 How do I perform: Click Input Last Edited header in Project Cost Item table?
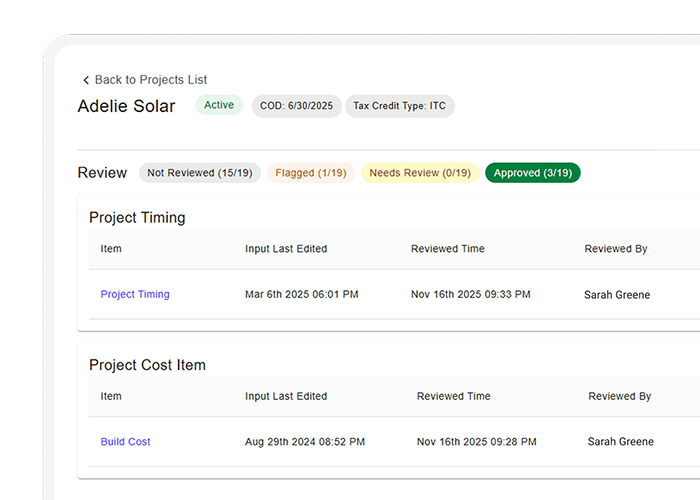(286, 396)
